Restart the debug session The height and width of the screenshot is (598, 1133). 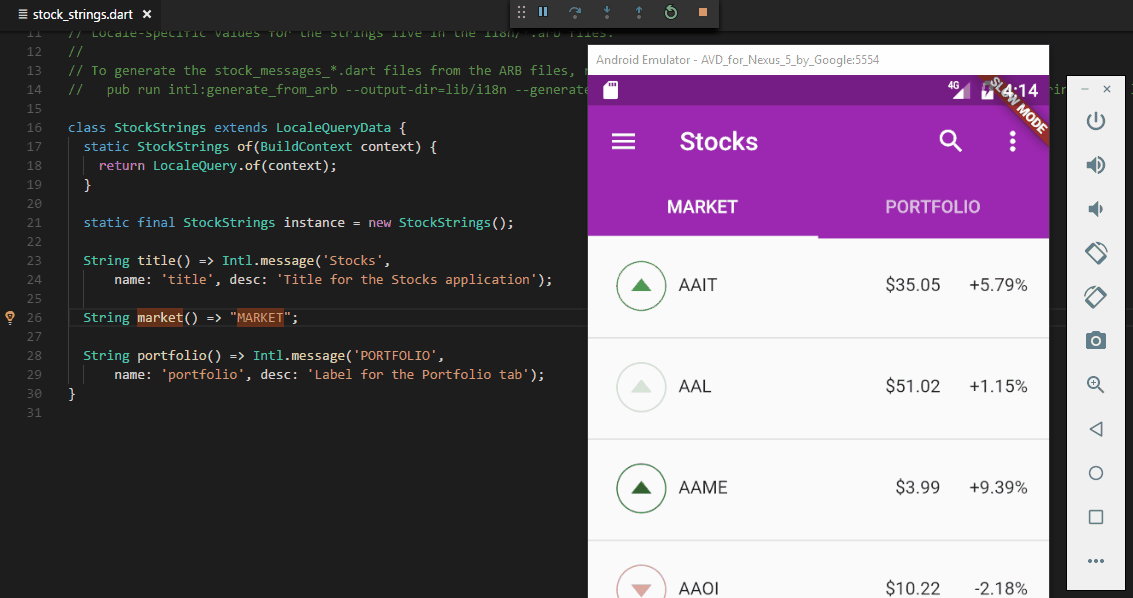tap(671, 12)
